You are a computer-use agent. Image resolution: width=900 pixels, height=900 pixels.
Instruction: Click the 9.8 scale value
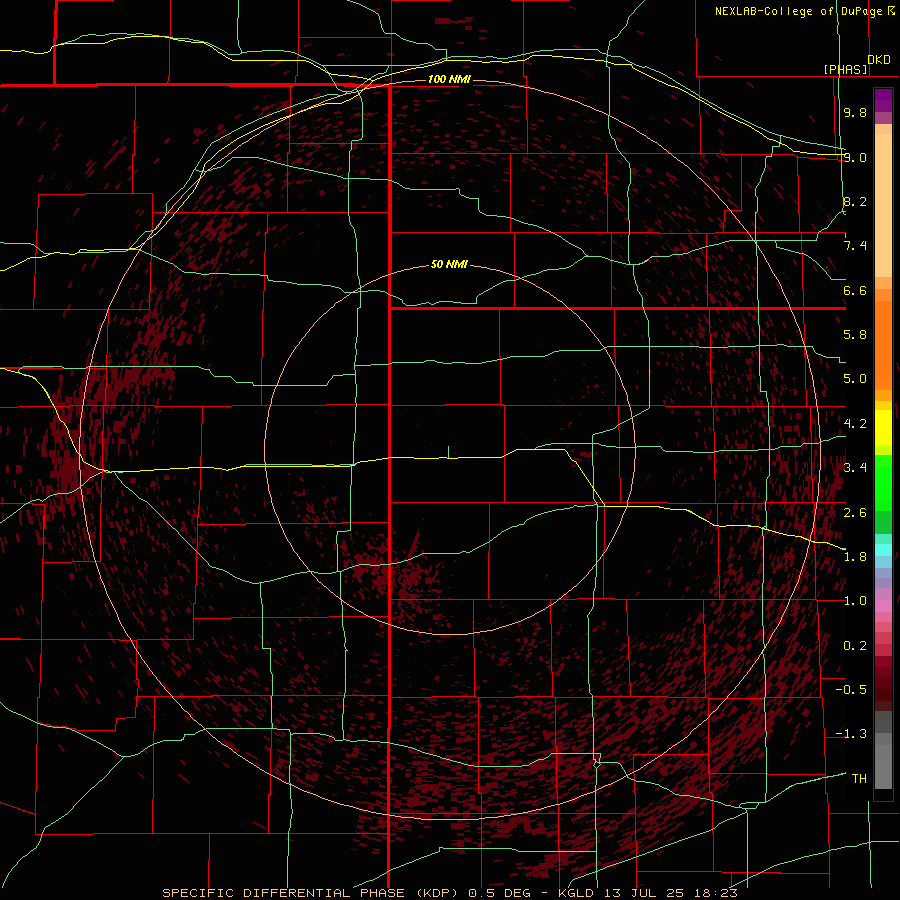click(x=855, y=112)
